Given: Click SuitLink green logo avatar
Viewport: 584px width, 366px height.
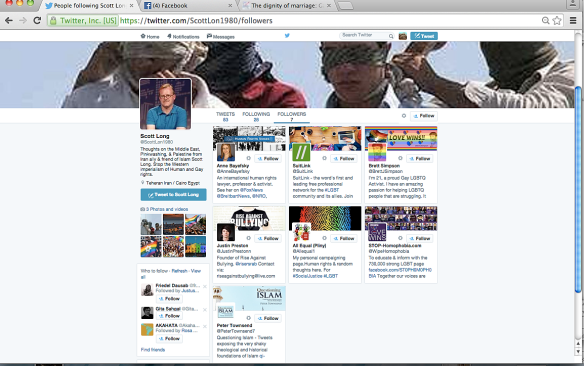Looking at the screenshot, I should [302, 152].
